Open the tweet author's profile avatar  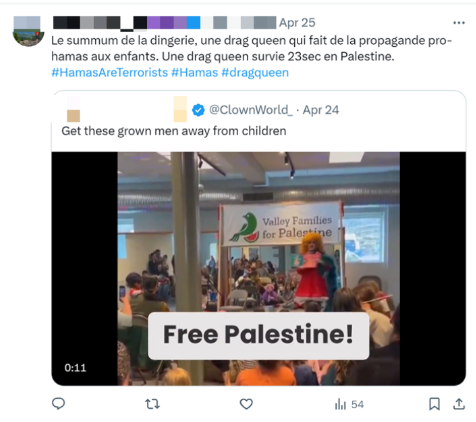point(28,31)
